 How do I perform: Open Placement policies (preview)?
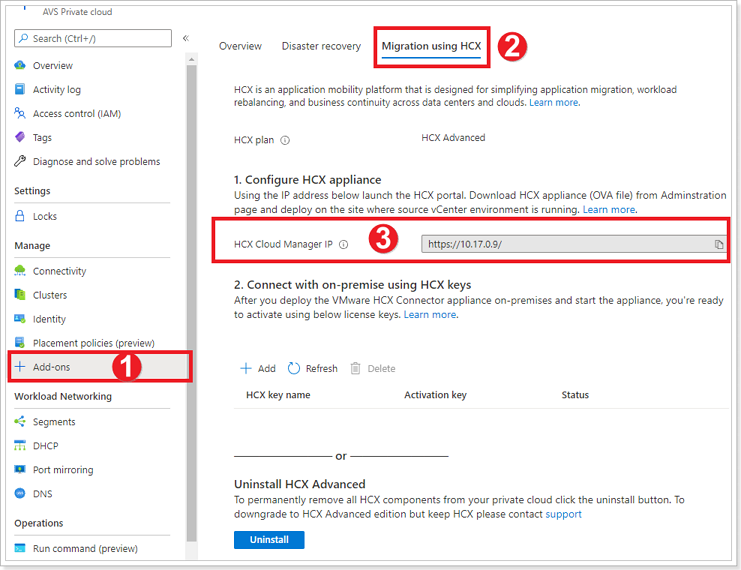tap(94, 343)
